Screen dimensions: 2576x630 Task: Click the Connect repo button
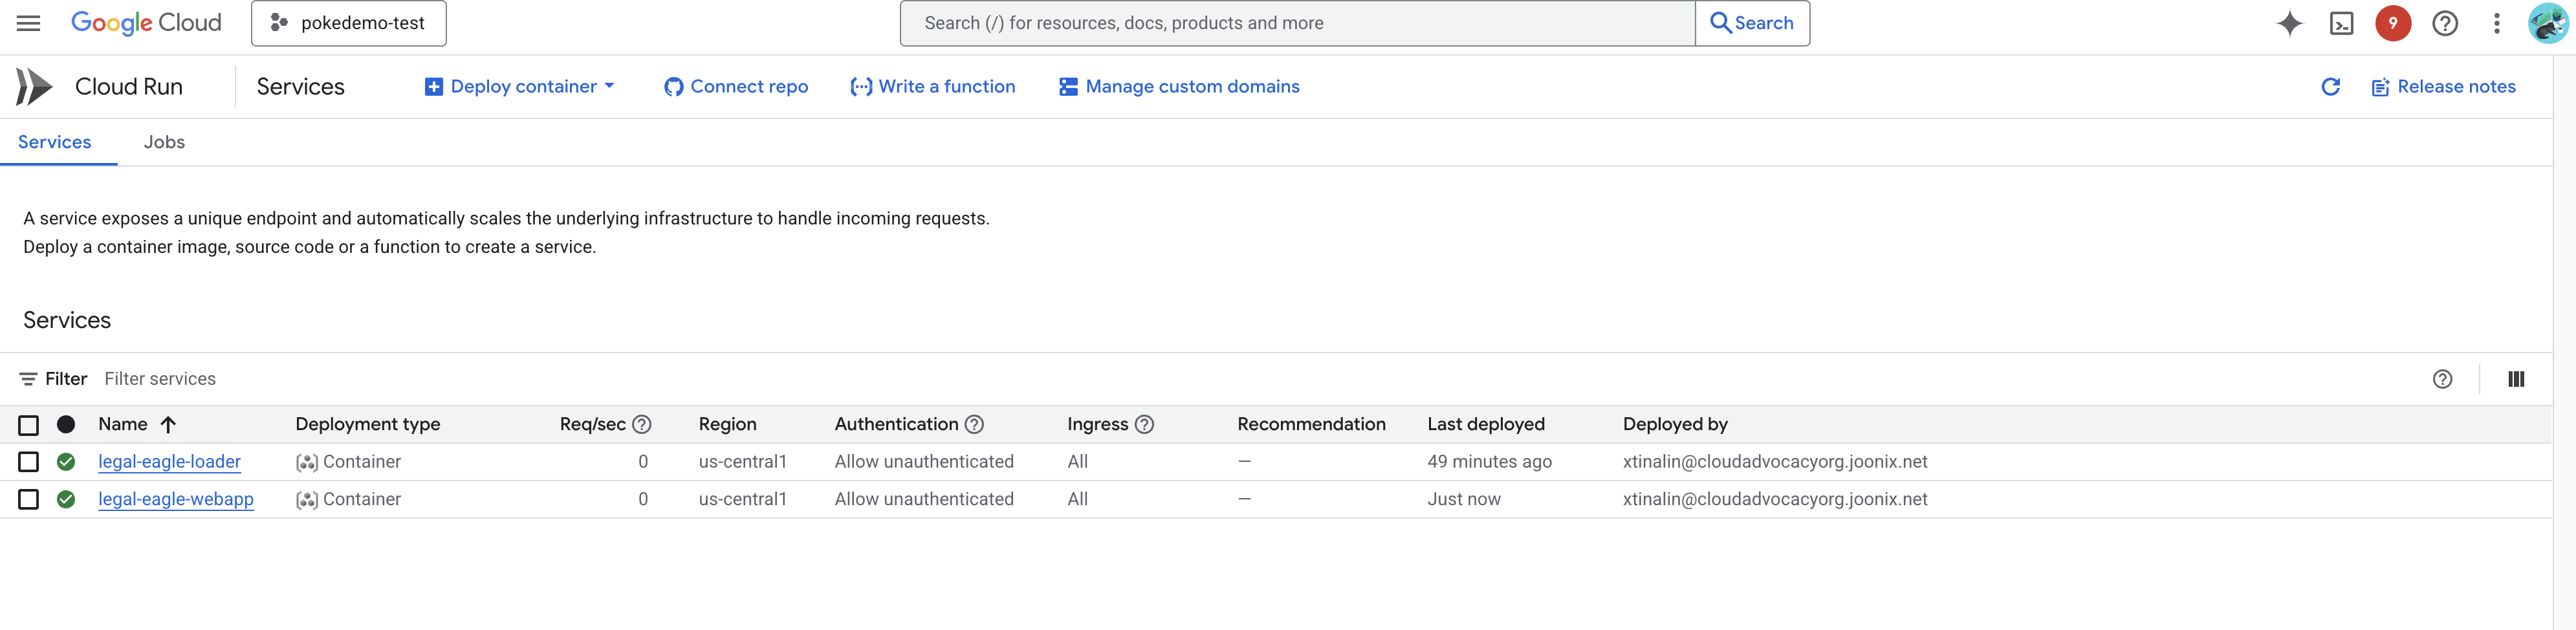pyautogui.click(x=736, y=87)
